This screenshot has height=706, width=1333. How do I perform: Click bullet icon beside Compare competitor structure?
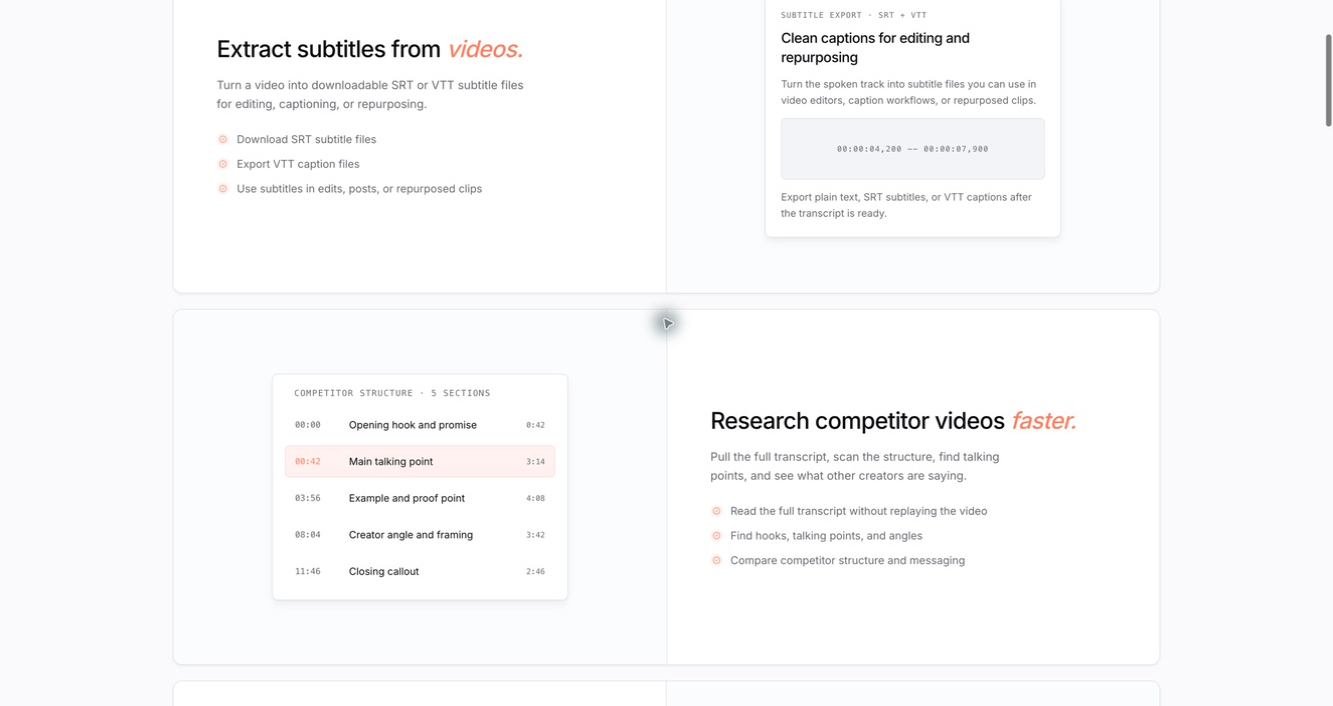tap(716, 560)
